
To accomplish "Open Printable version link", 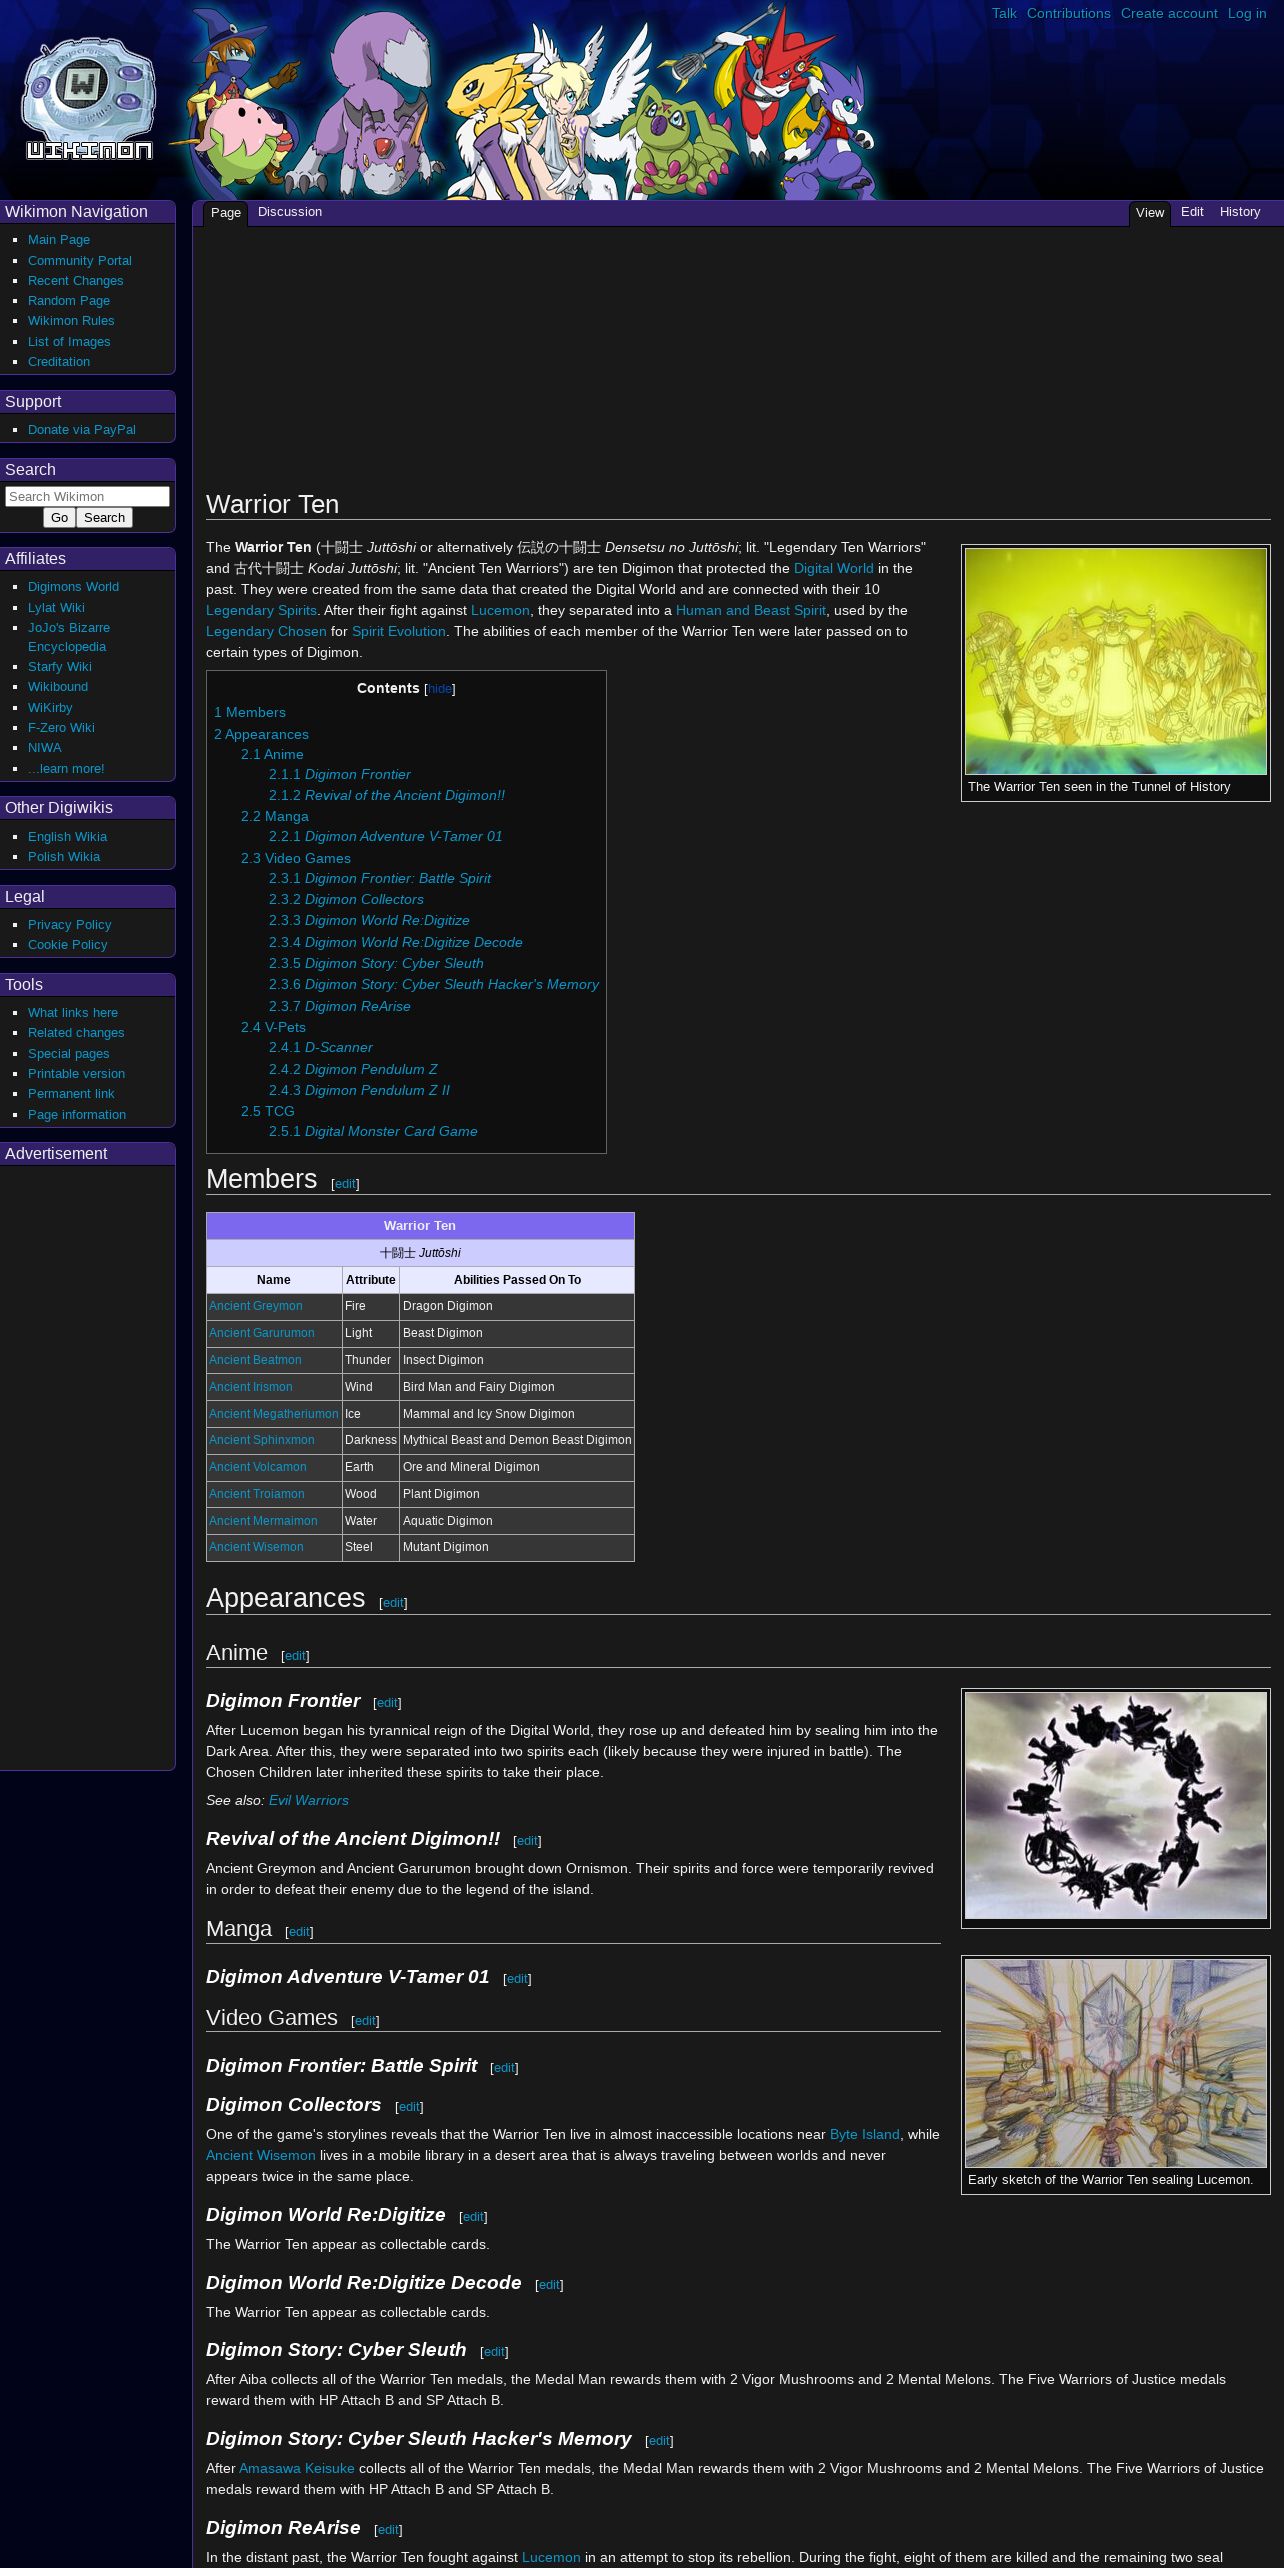I will click(76, 1074).
